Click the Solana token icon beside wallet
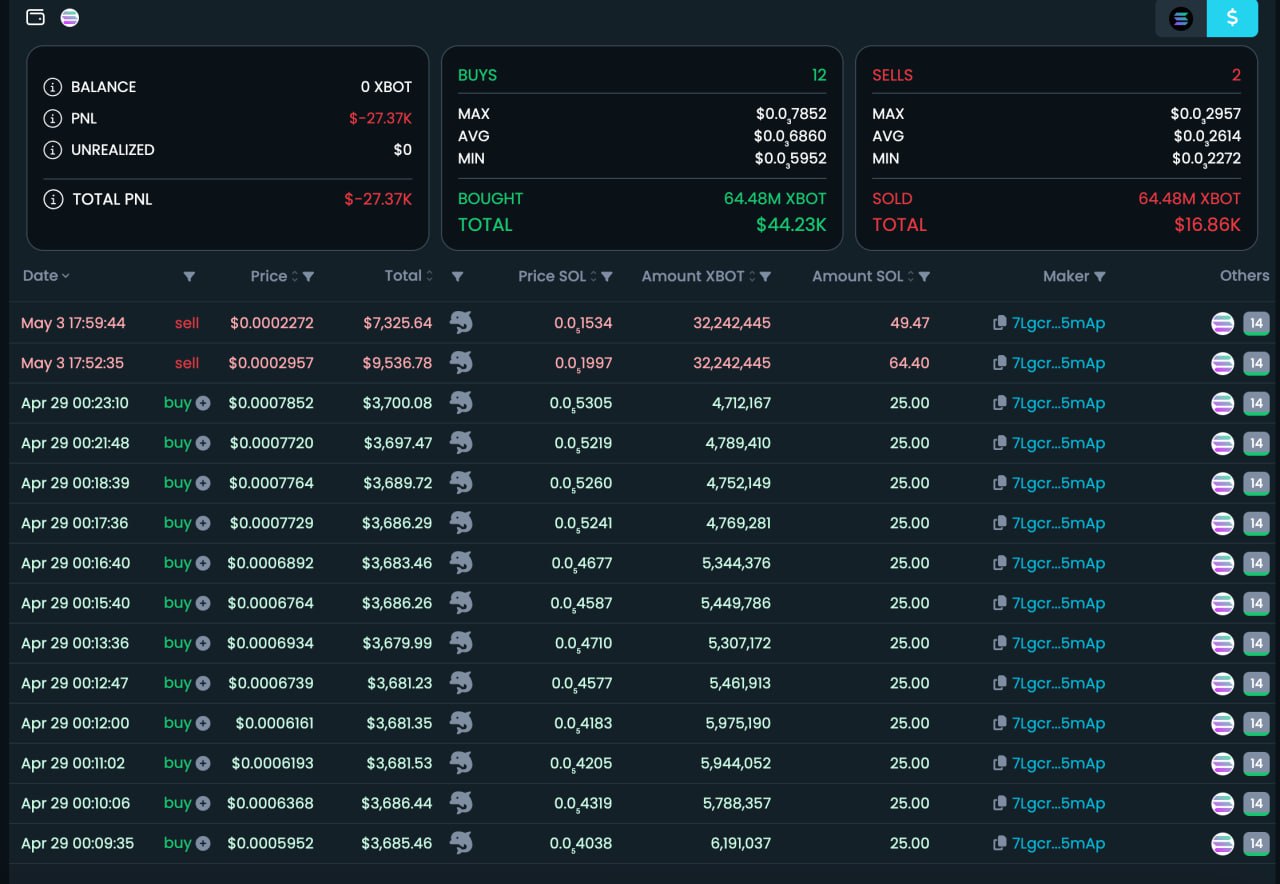This screenshot has width=1280, height=884. [x=69, y=18]
